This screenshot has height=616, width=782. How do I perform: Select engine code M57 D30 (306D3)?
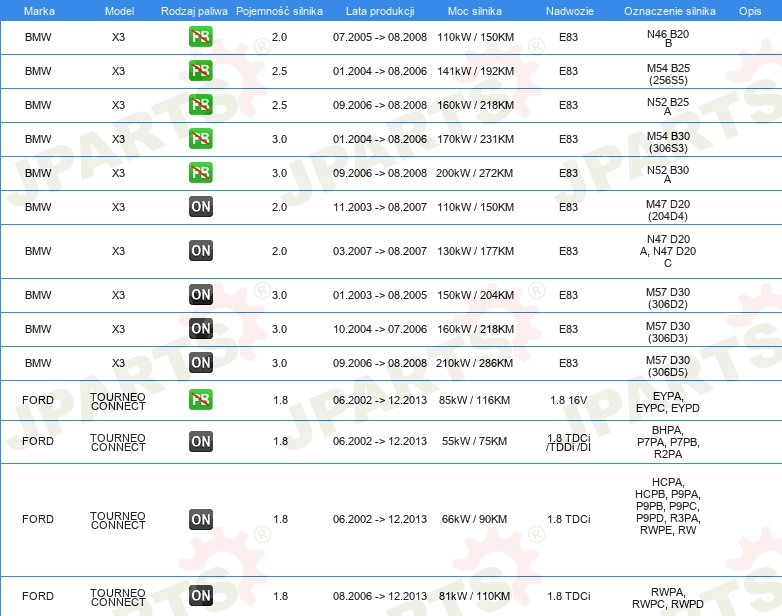pos(668,332)
